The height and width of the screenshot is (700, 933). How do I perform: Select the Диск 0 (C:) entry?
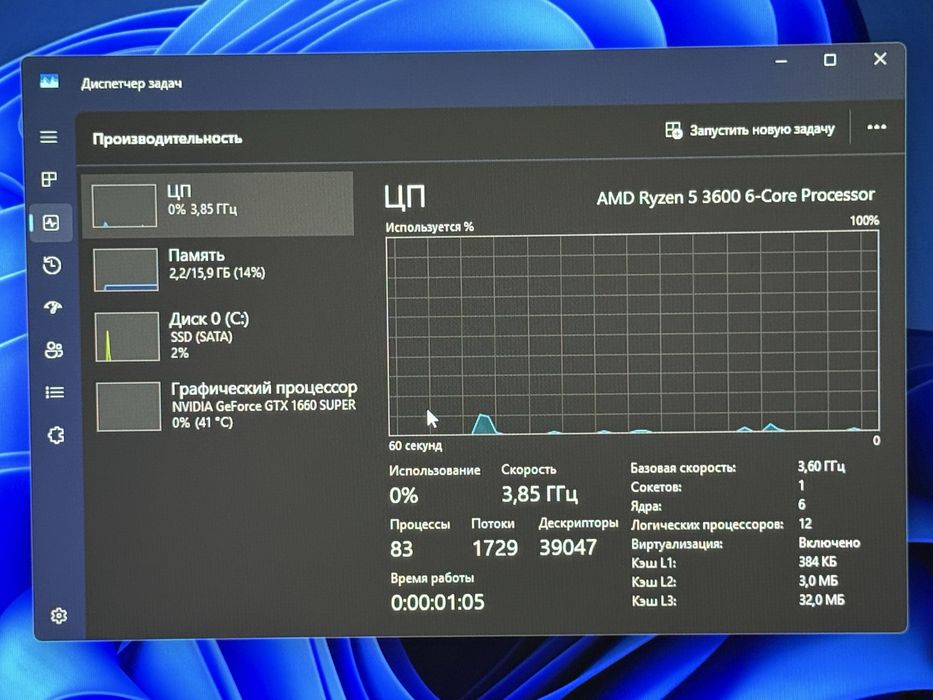[x=220, y=336]
